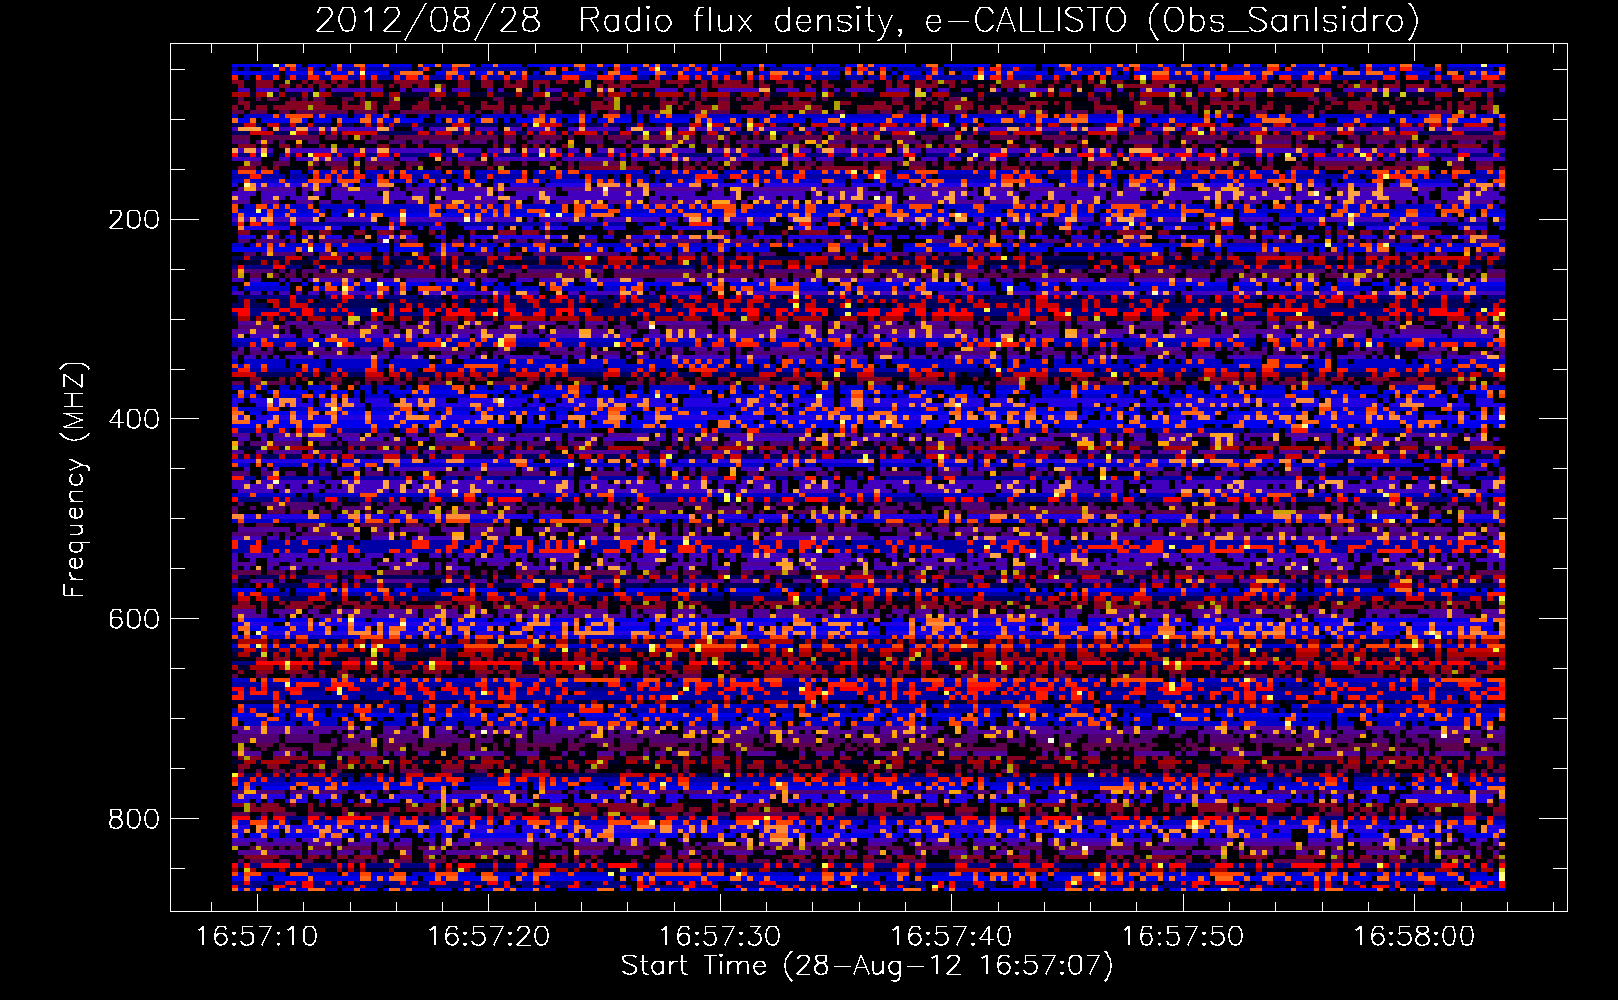Click the 'Frequency (MHZ)' axis label
Screen dimensions: 1618x1000
[75, 479]
